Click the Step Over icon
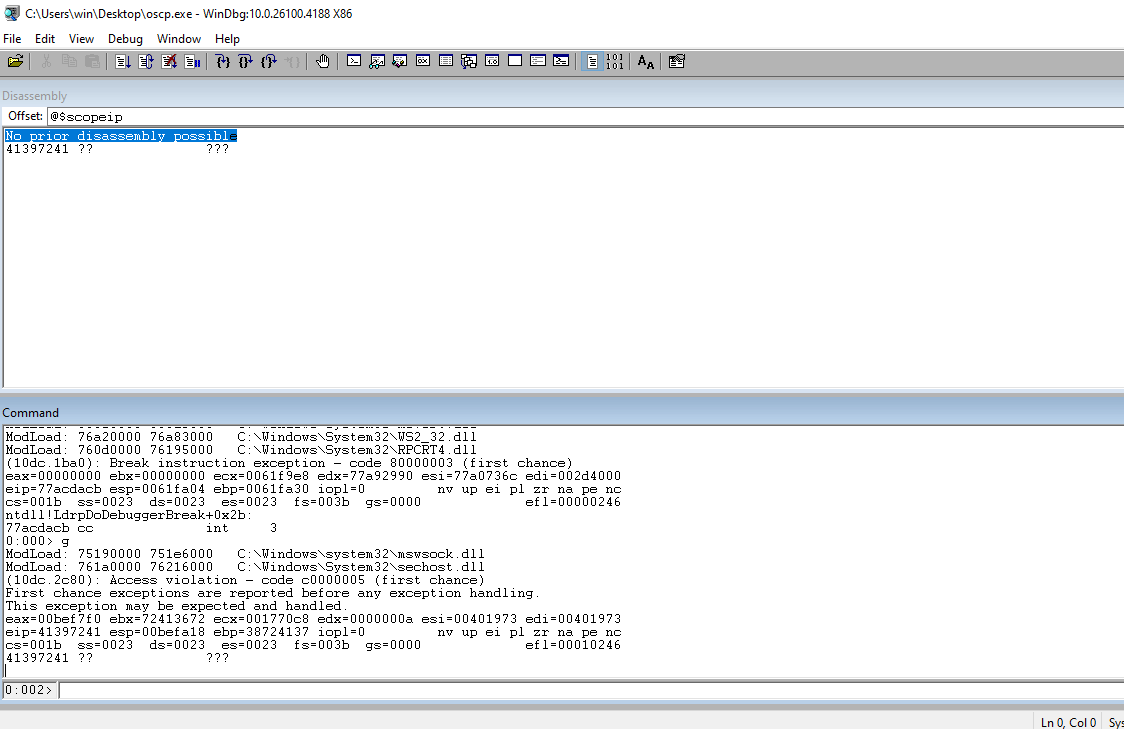This screenshot has width=1124, height=729. (246, 62)
